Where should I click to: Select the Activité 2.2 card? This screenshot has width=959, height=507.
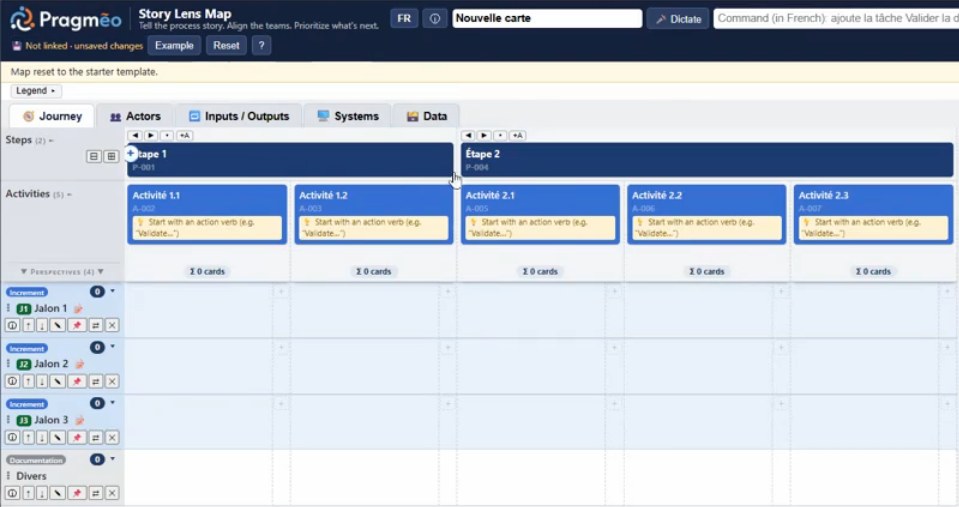tap(706, 215)
